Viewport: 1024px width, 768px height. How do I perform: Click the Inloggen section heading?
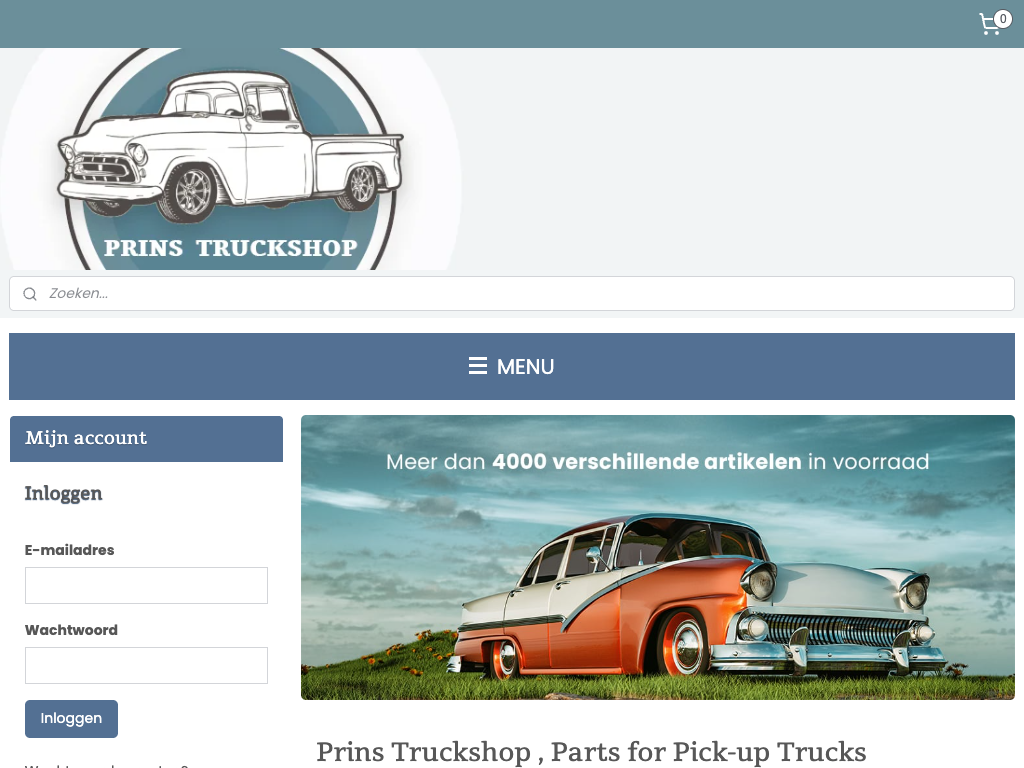coord(63,494)
